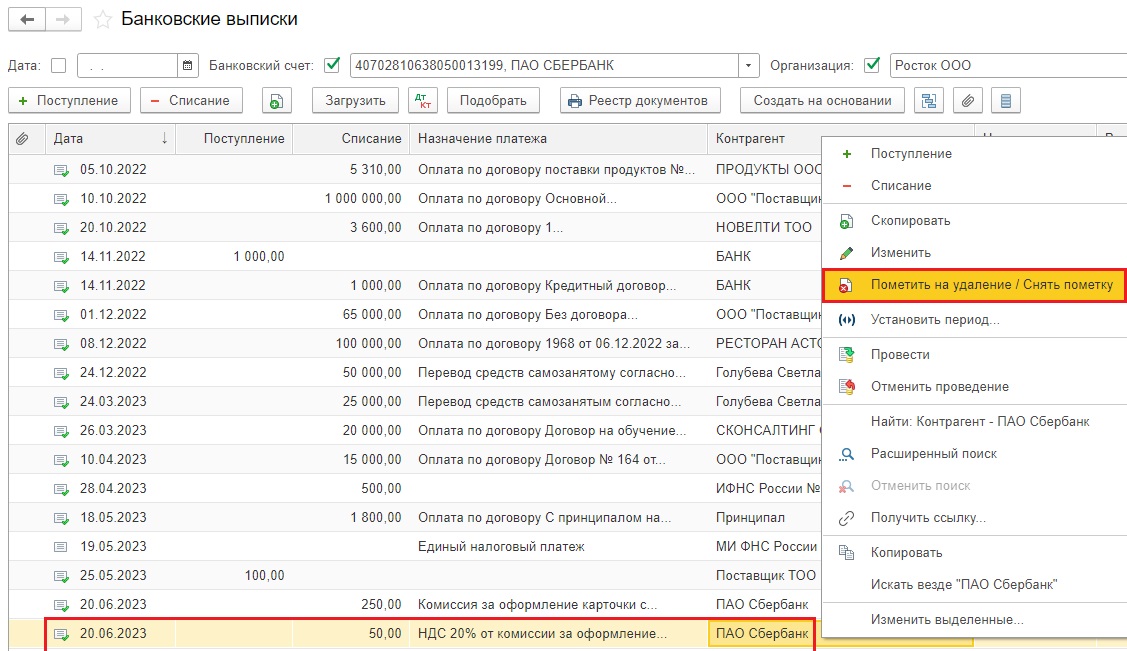The width and height of the screenshot is (1127, 651).
Task: Click the Подобрать button
Action: point(493,101)
